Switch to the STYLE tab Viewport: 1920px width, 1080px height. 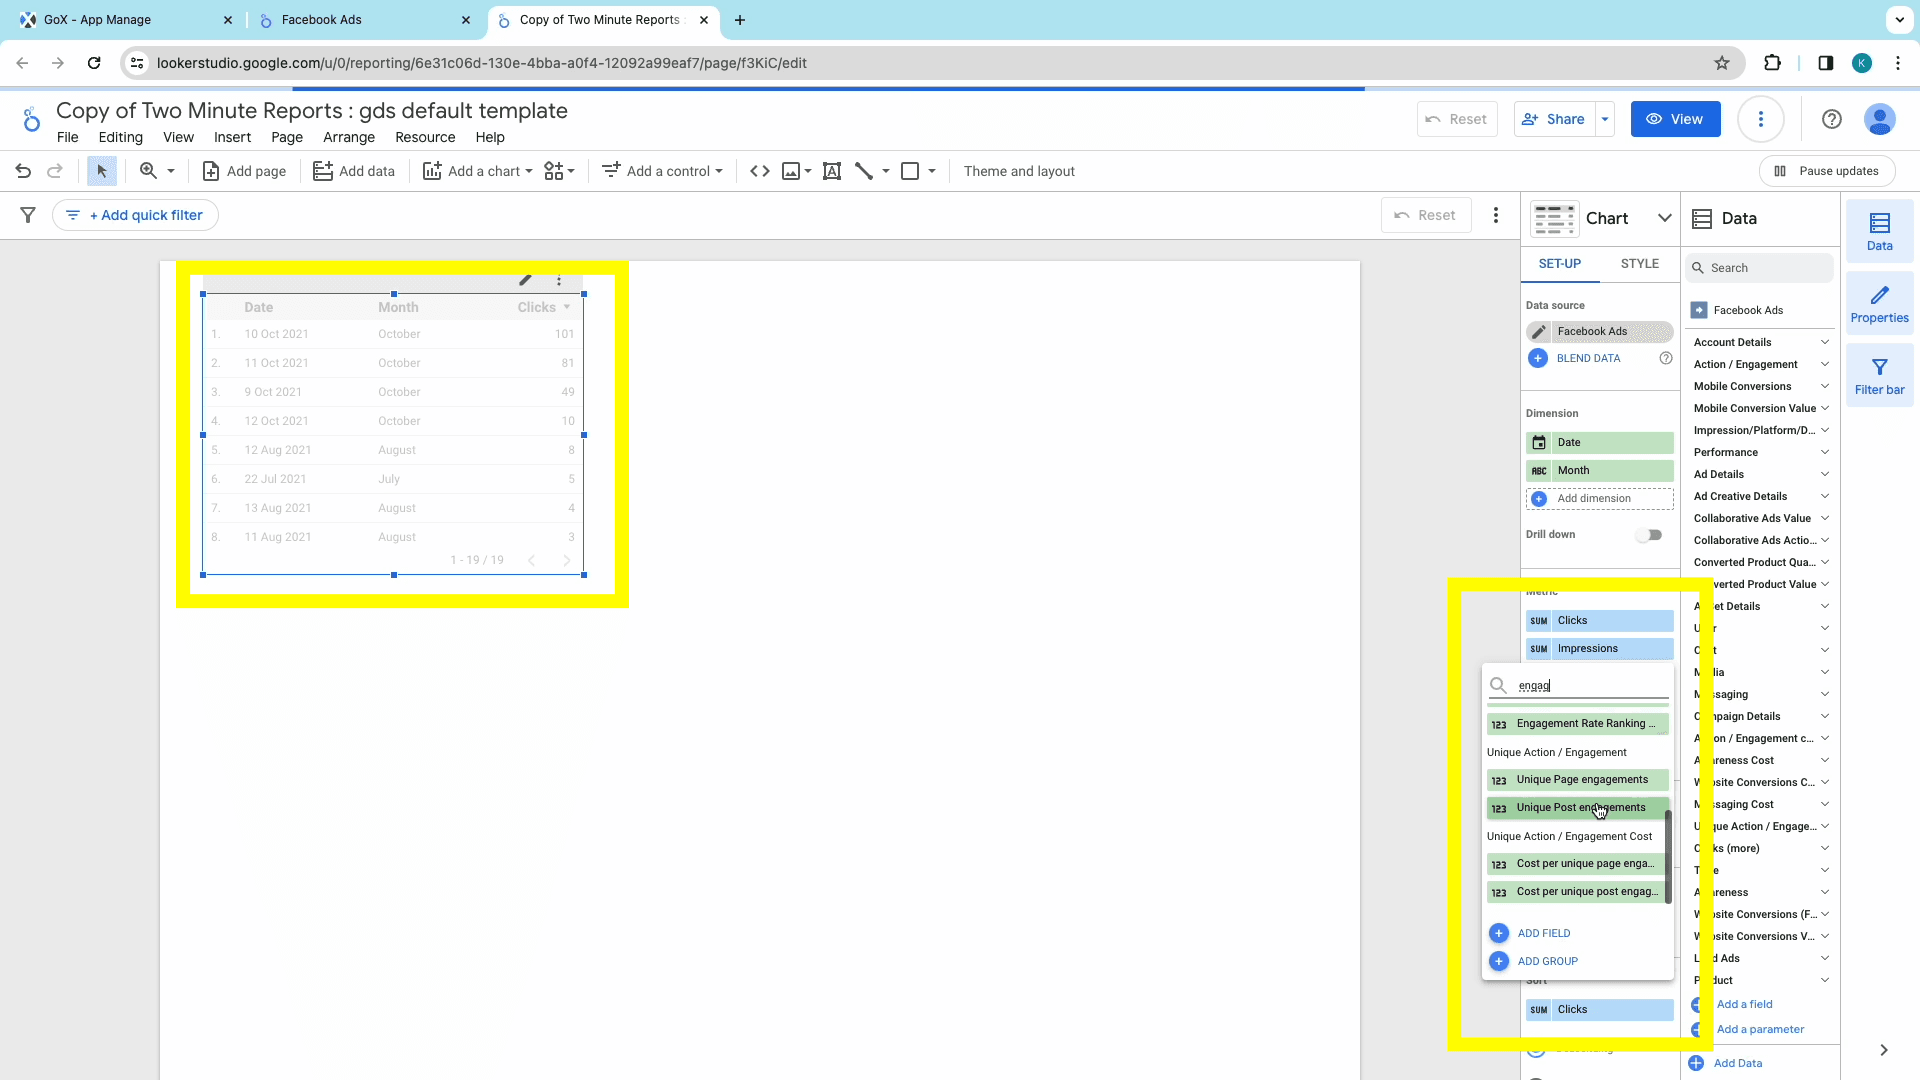click(x=1640, y=264)
